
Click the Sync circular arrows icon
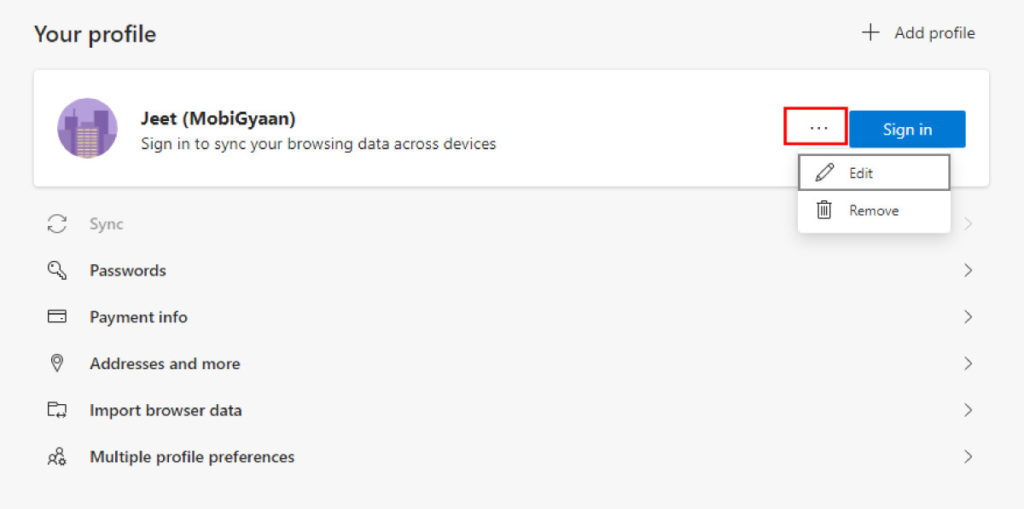pyautogui.click(x=57, y=224)
